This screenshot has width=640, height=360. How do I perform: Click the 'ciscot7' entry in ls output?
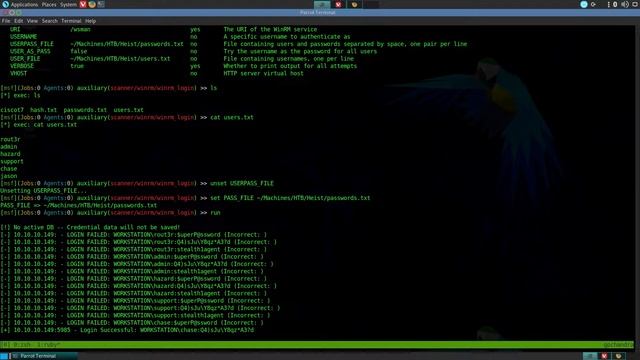click(12, 110)
